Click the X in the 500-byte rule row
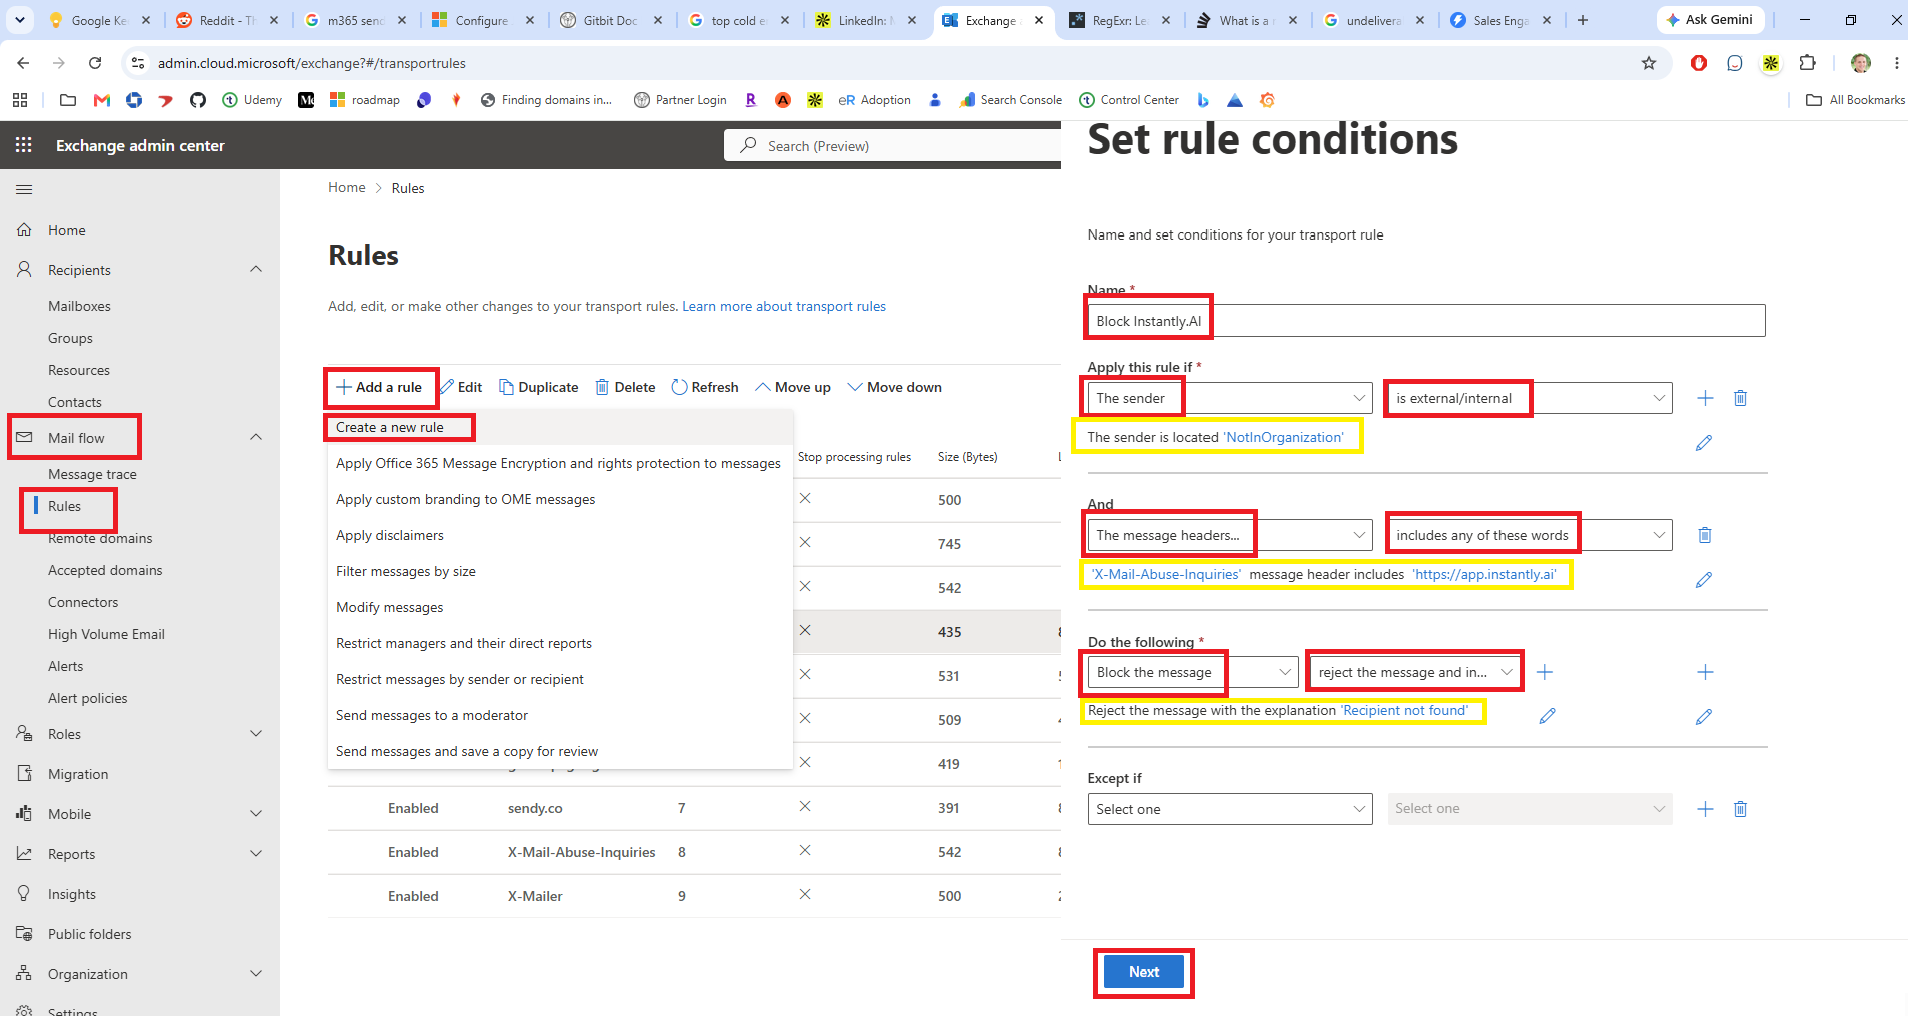This screenshot has height=1020, width=1908. pos(805,498)
